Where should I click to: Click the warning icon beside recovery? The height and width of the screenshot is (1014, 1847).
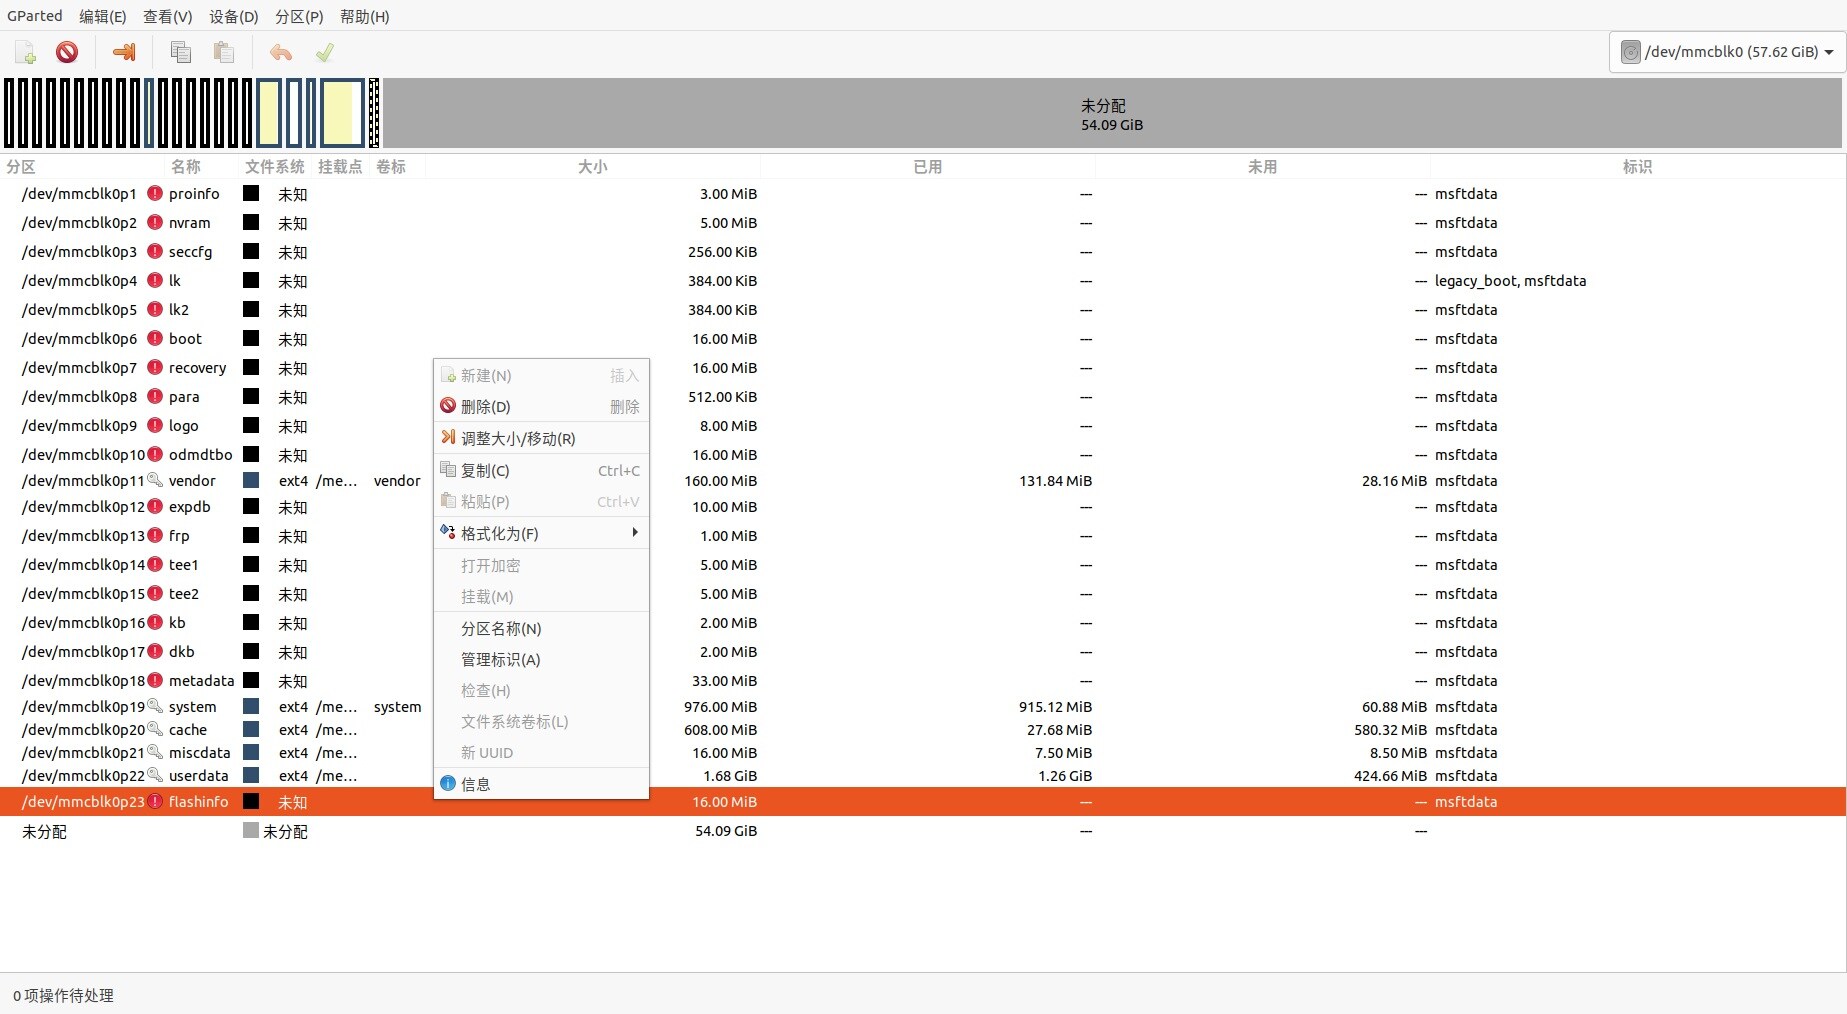pos(155,367)
